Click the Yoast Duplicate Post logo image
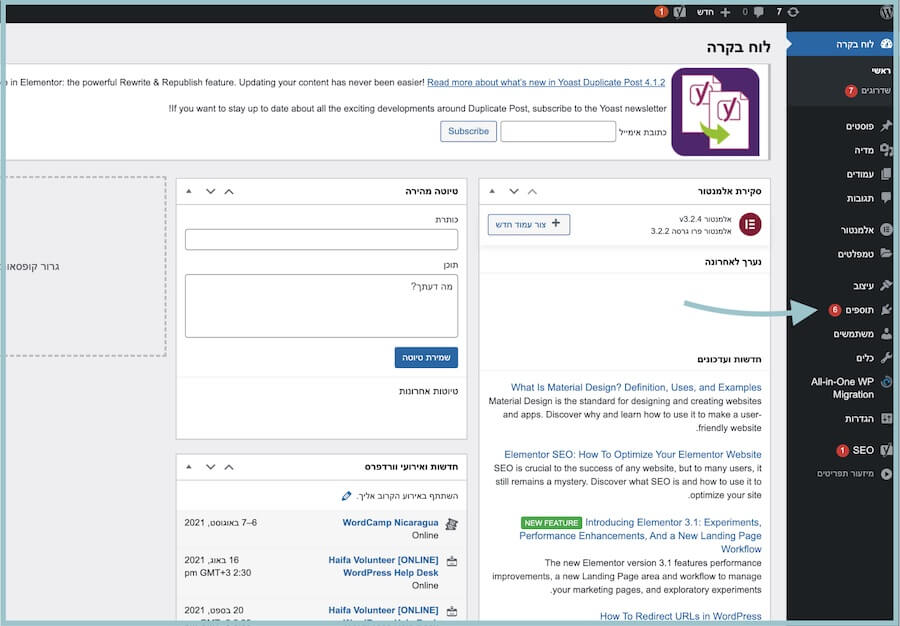 point(715,112)
